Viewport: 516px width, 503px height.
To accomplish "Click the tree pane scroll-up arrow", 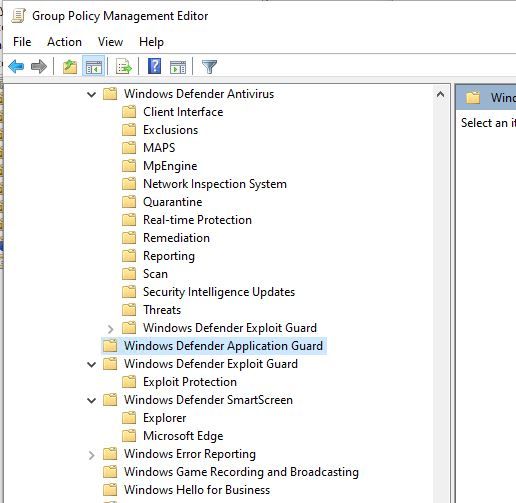I will (440, 95).
